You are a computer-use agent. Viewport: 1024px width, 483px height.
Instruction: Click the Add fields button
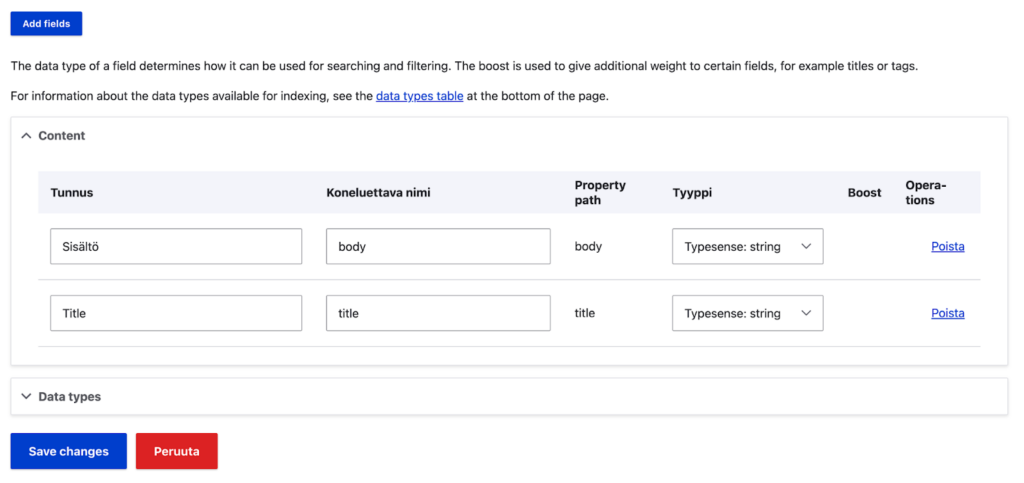(x=46, y=23)
